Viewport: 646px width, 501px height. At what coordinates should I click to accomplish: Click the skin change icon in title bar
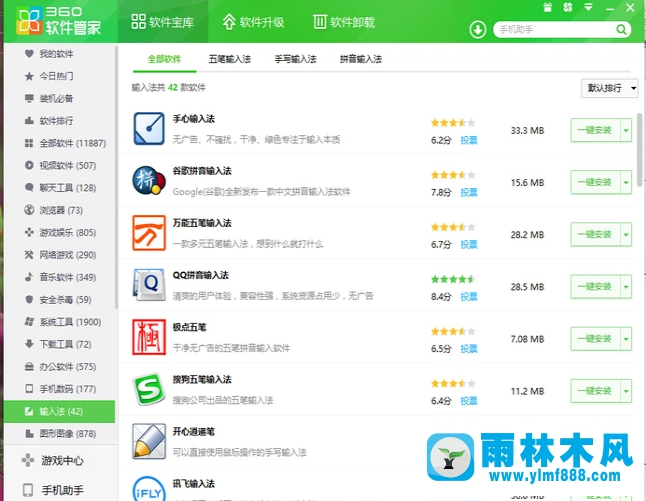(x=568, y=7)
